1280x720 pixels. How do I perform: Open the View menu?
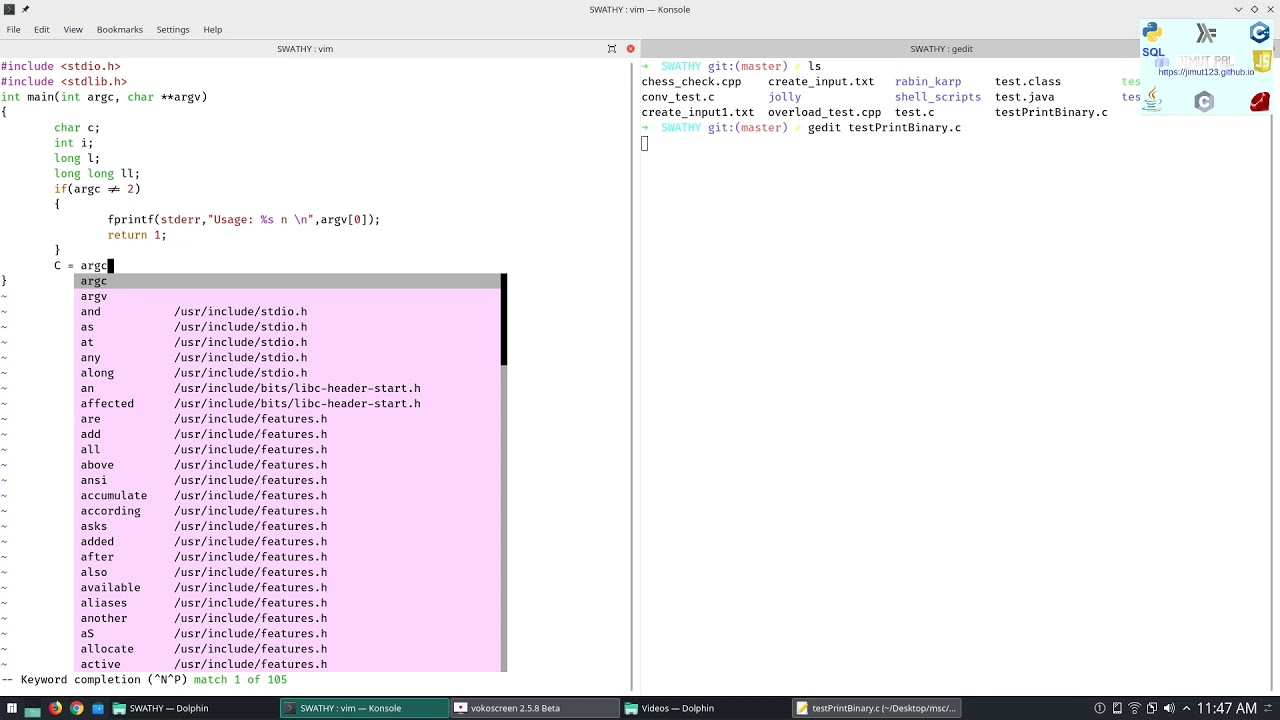73,30
